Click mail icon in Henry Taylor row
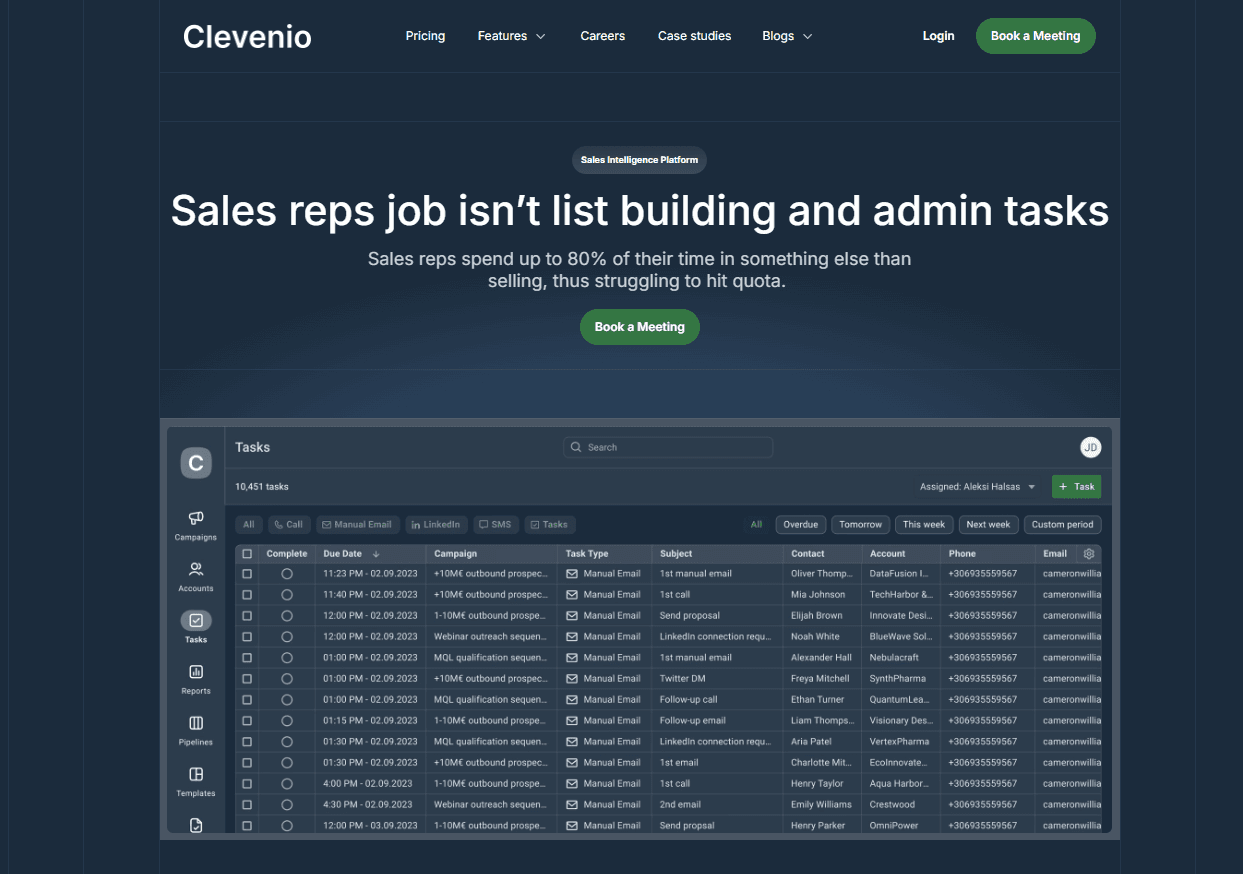Screen dimensions: 1243x874 point(572,784)
